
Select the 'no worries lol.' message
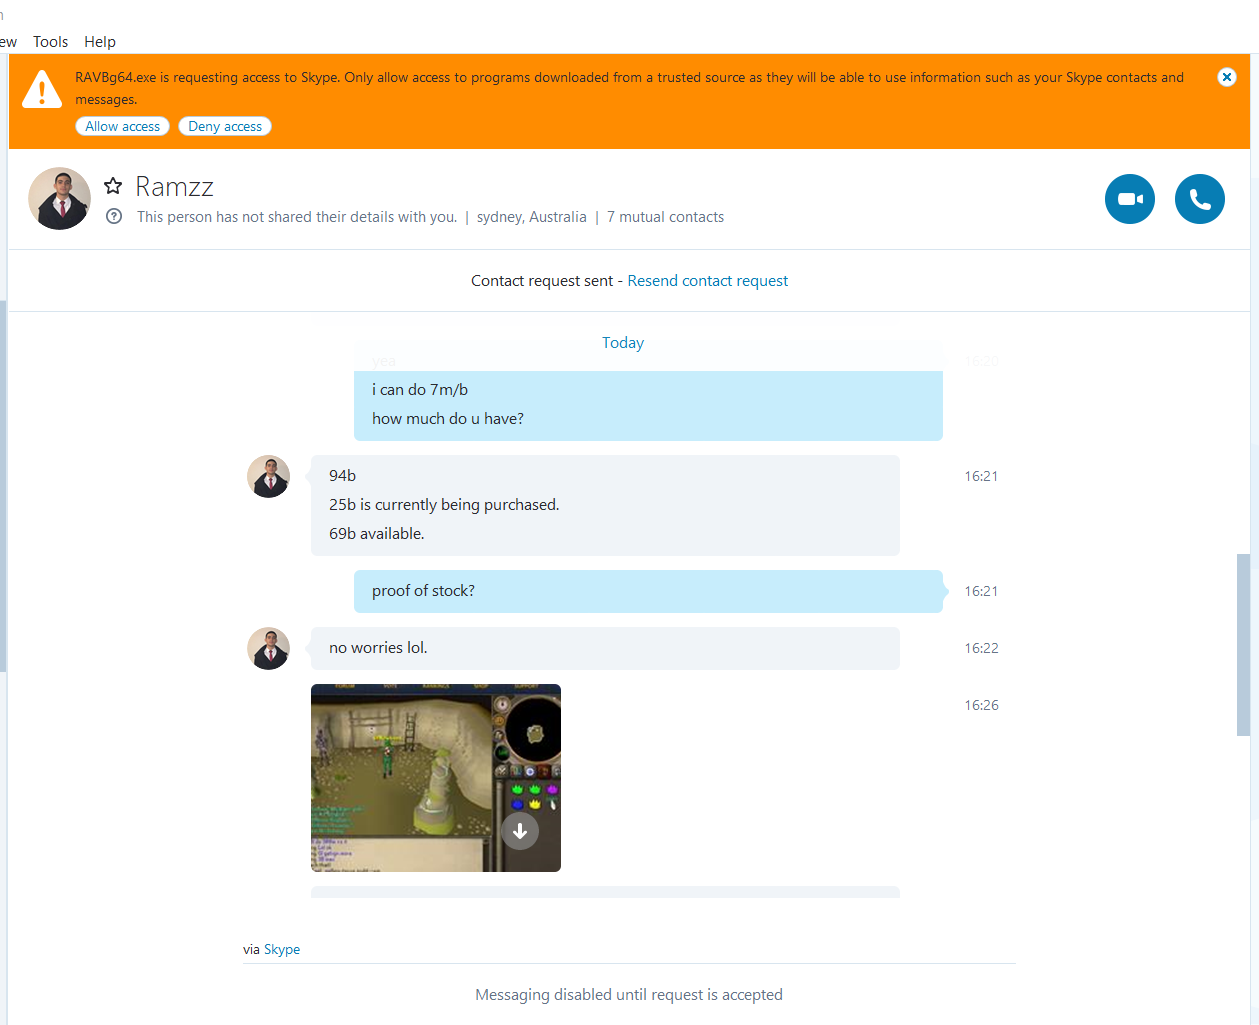click(605, 648)
